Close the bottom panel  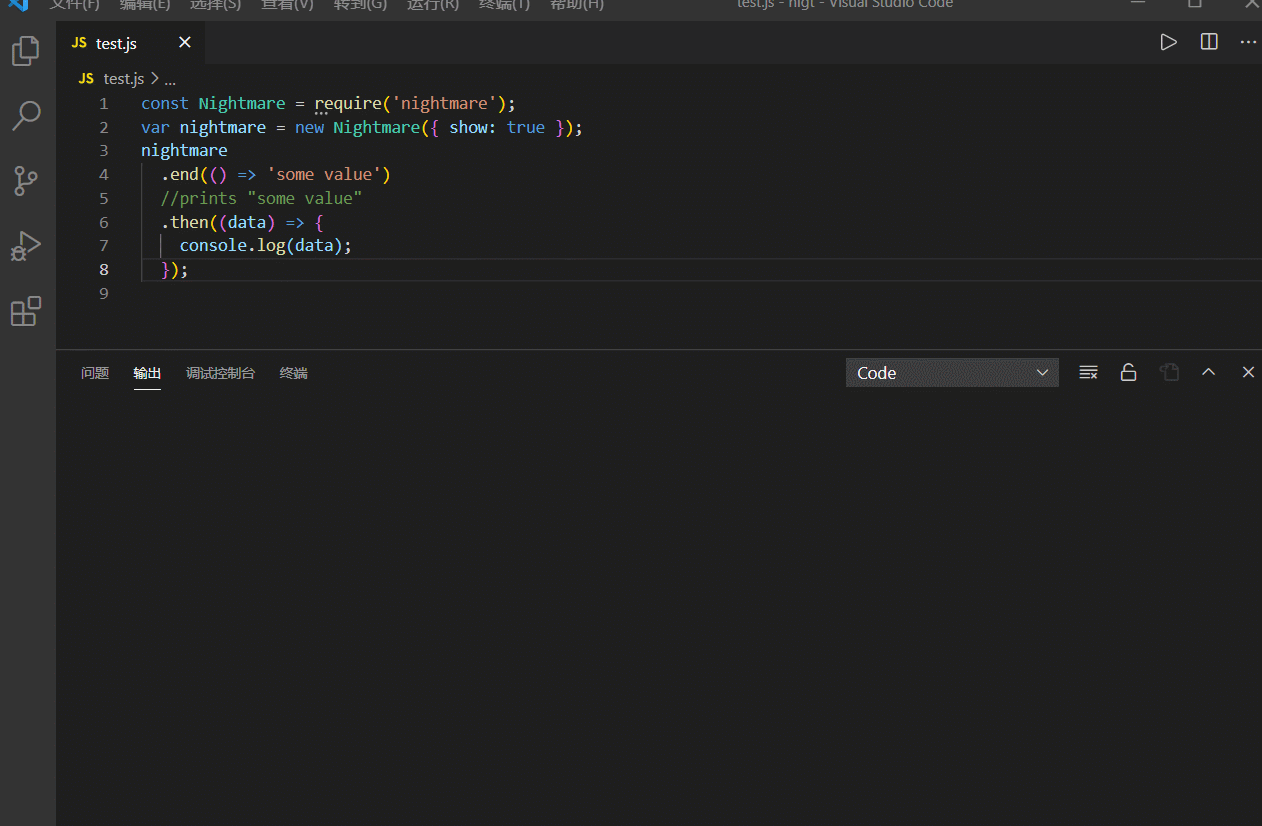[x=1248, y=372]
